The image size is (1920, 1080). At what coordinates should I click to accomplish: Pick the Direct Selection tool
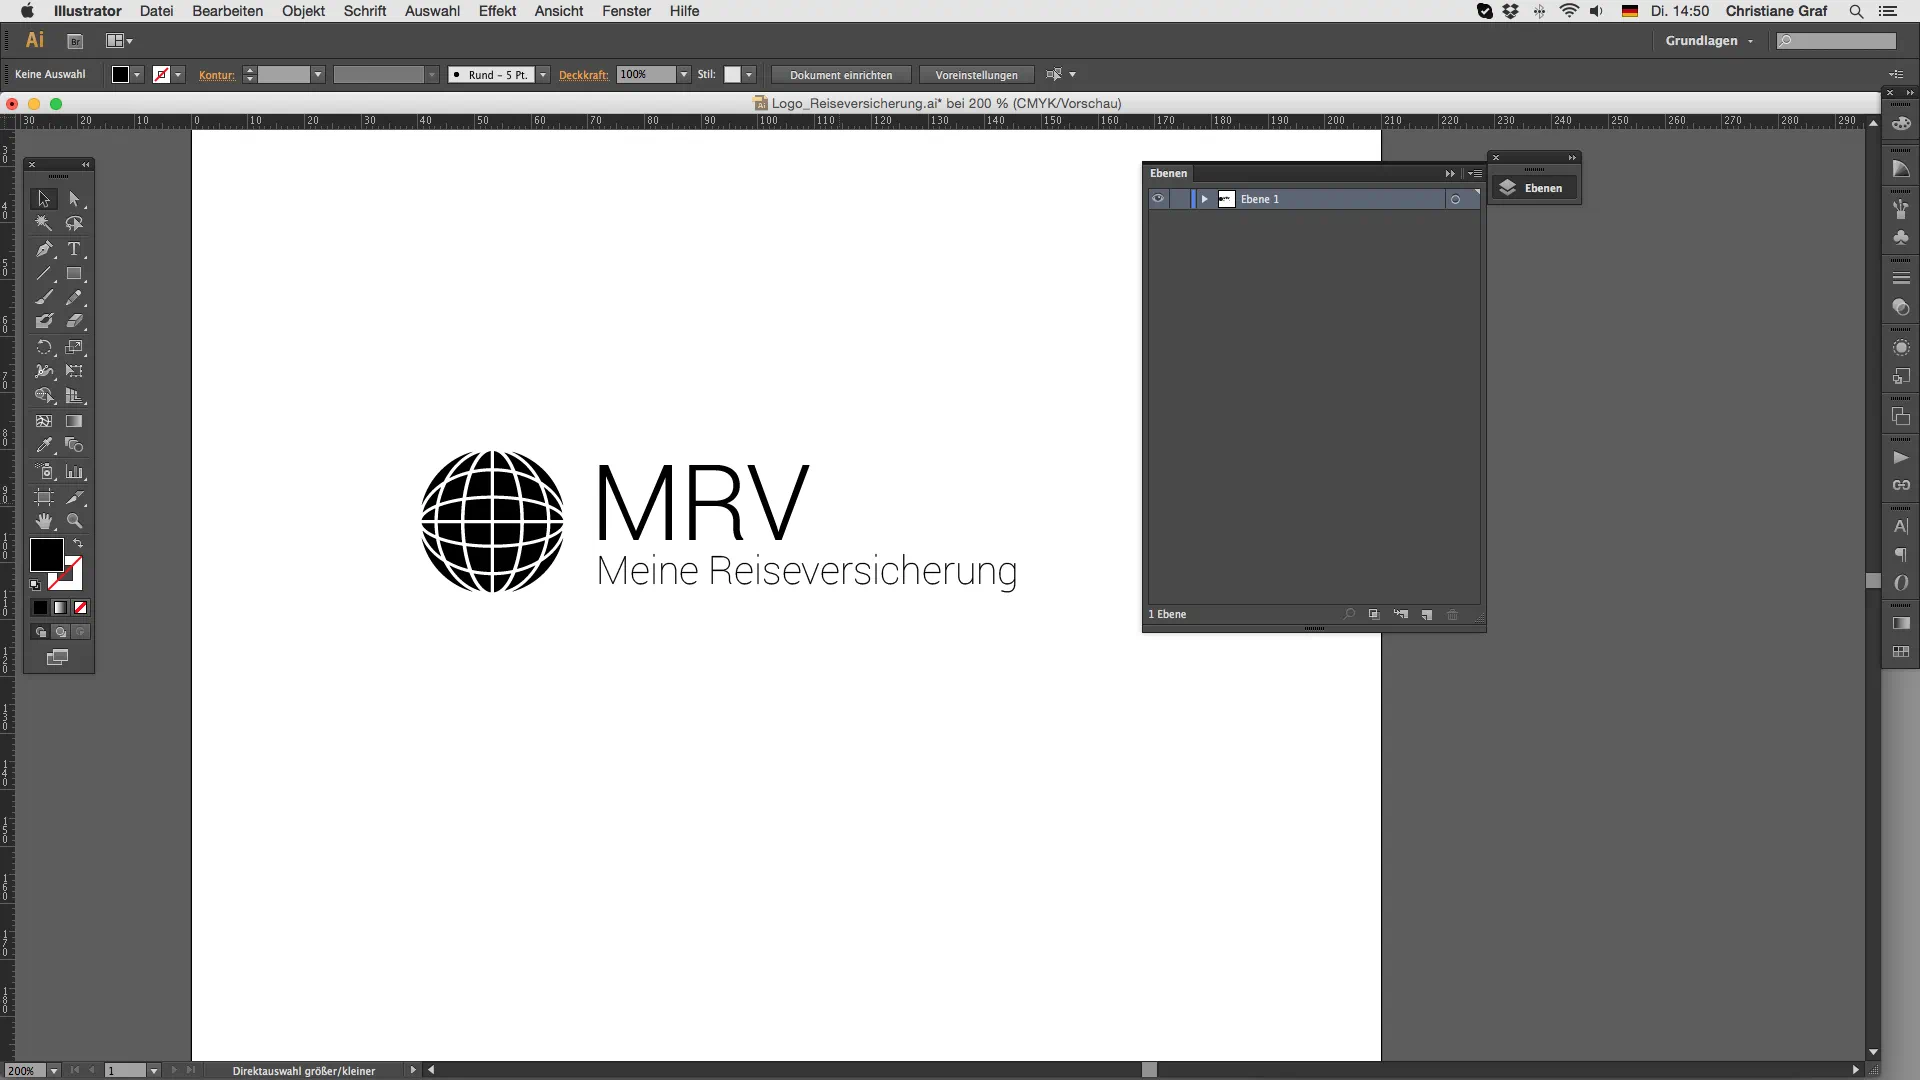75,199
